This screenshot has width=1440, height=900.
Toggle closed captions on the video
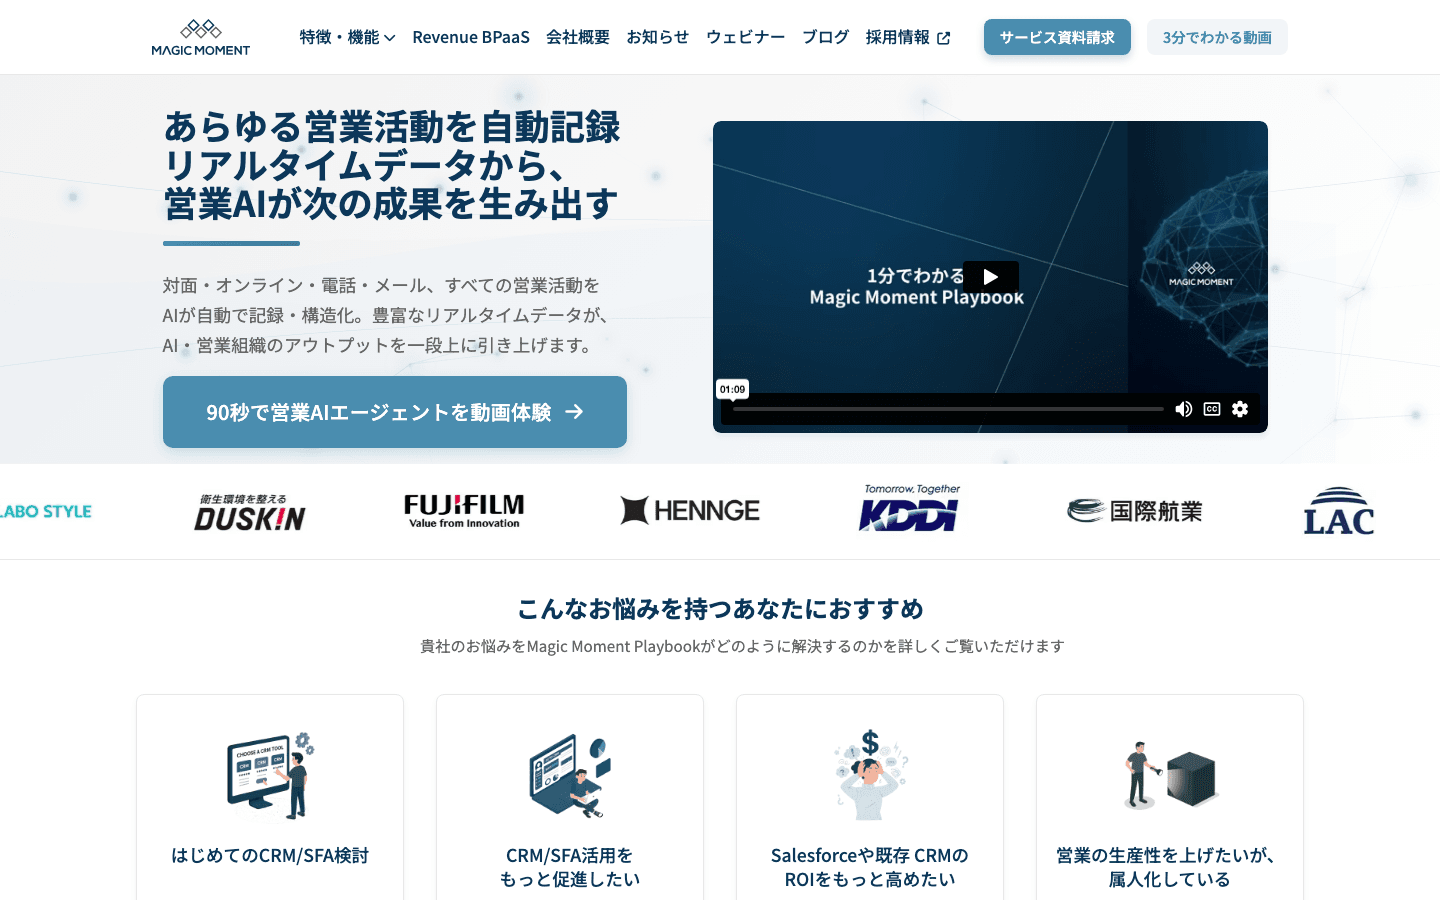[1212, 409]
